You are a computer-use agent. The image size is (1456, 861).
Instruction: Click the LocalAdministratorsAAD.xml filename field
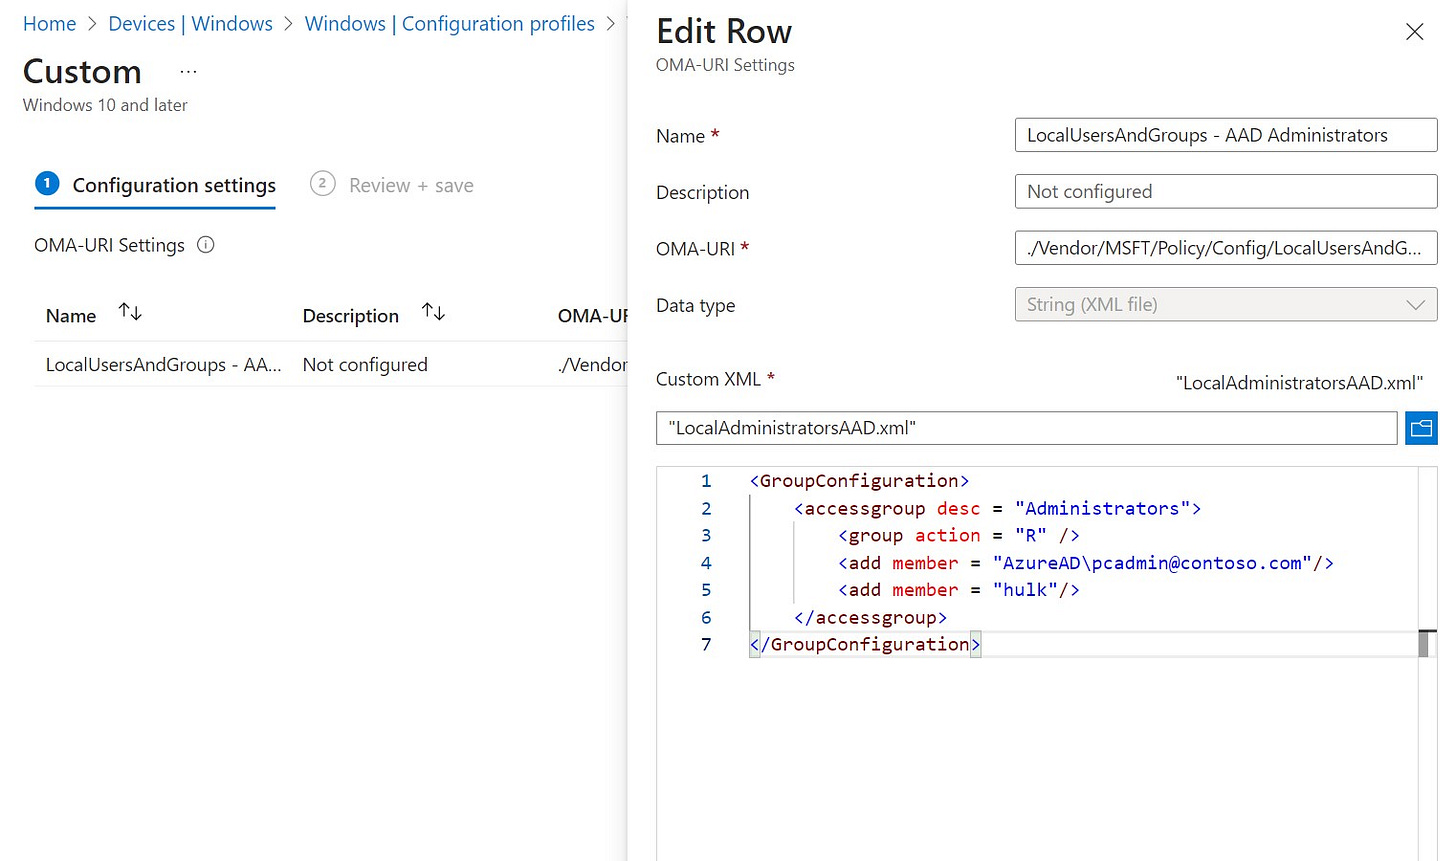pyautogui.click(x=1026, y=427)
